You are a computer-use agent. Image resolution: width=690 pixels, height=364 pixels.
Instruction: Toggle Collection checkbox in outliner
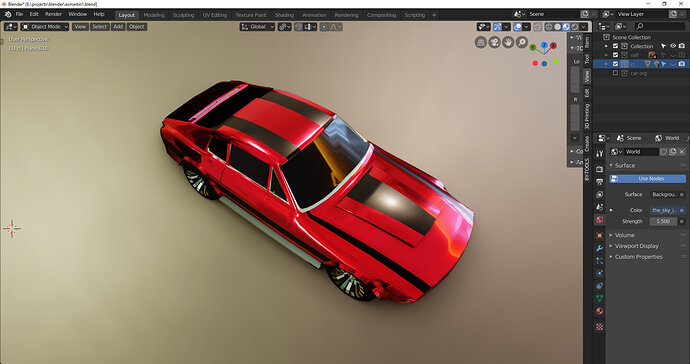coord(616,46)
